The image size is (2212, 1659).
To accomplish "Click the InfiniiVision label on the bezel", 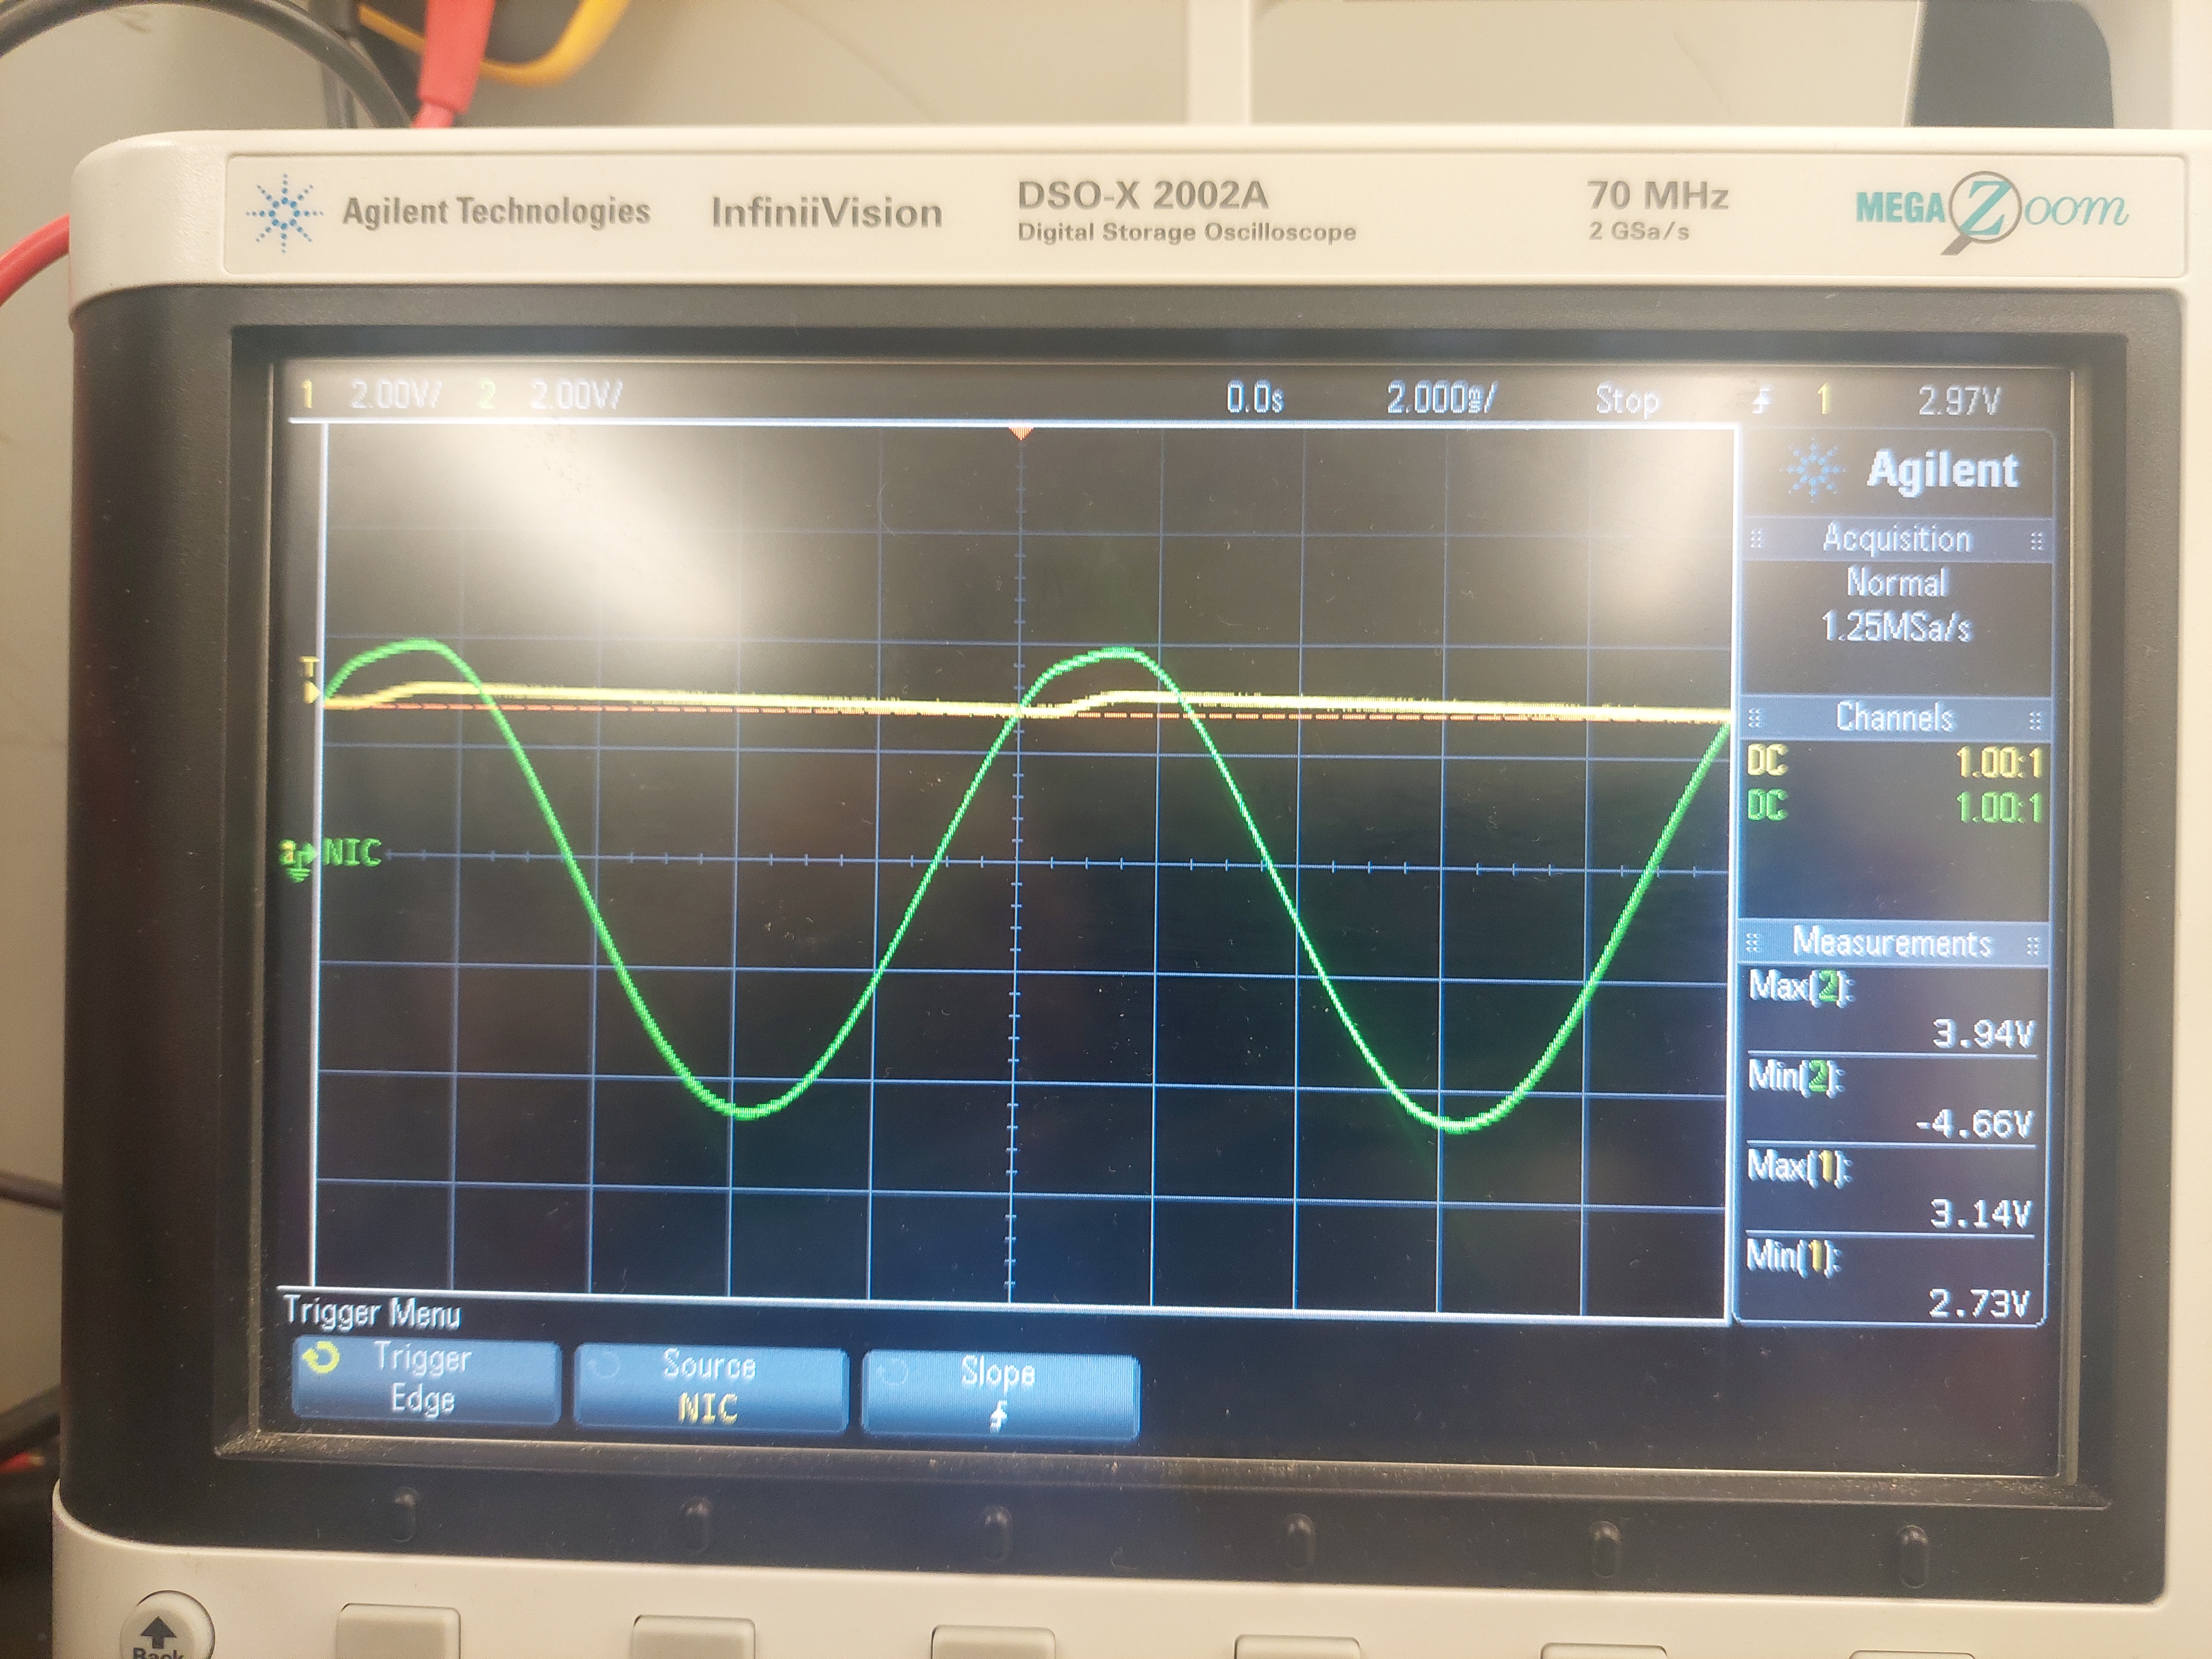I will [x=826, y=212].
